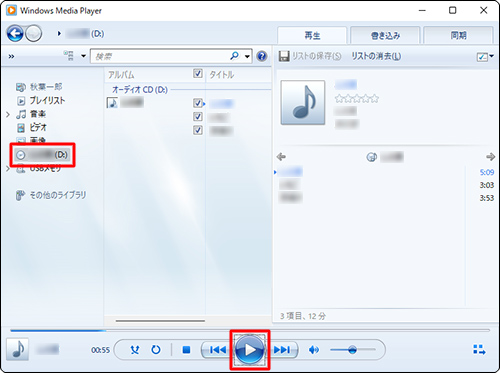
Task: Click リストの消去(L)
Action: (x=376, y=56)
